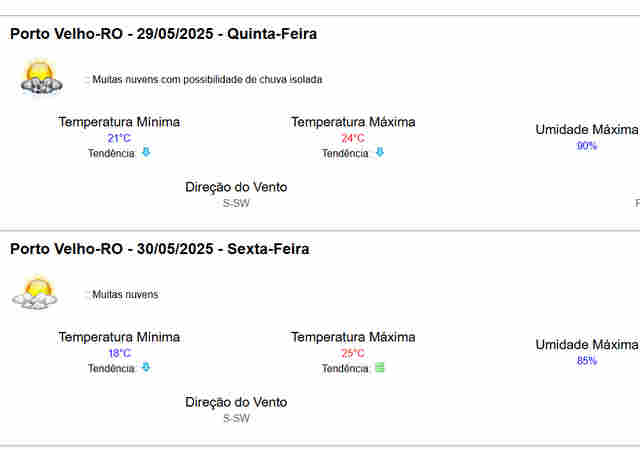Click the S-SW wind direction for Sexta-Feira
This screenshot has width=640, height=450.
[x=236, y=418]
